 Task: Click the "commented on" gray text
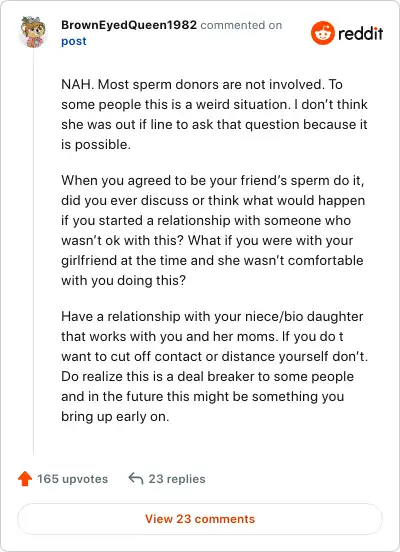click(x=241, y=25)
